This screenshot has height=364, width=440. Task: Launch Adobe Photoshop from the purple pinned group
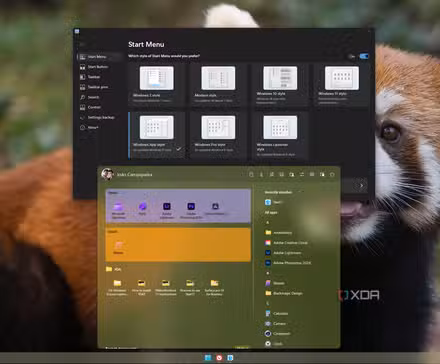[x=191, y=210]
